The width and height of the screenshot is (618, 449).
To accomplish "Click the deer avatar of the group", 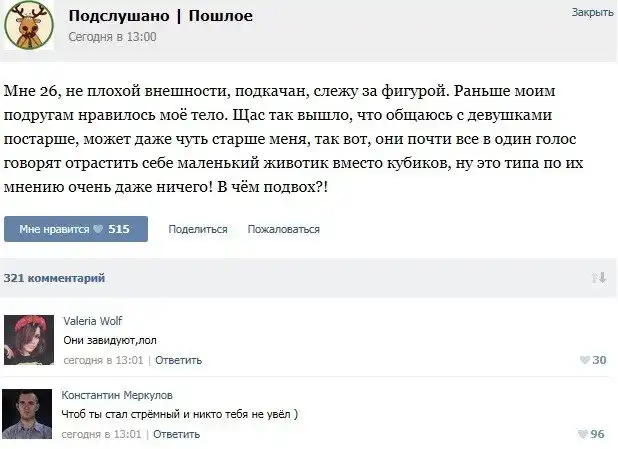I will [30, 26].
